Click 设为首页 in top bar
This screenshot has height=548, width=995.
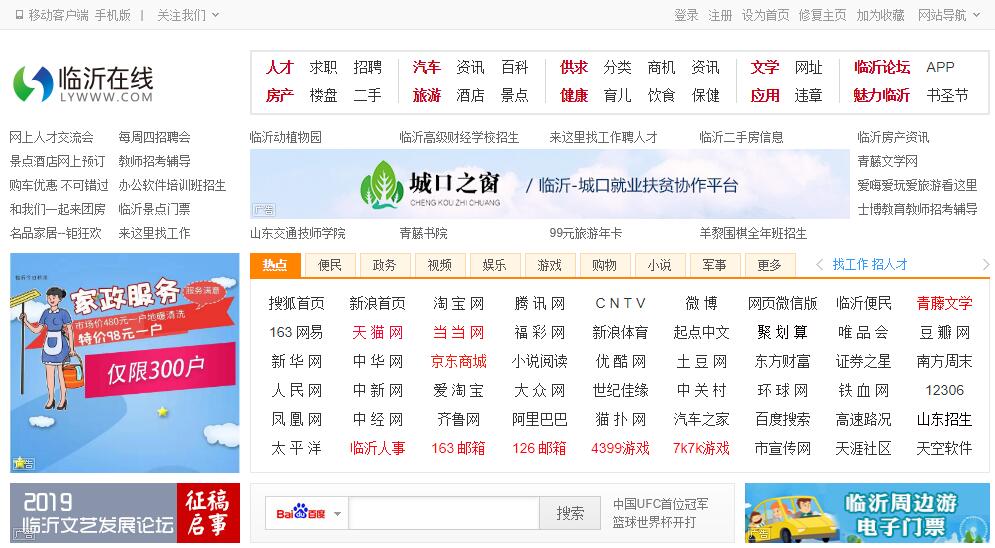click(x=766, y=15)
